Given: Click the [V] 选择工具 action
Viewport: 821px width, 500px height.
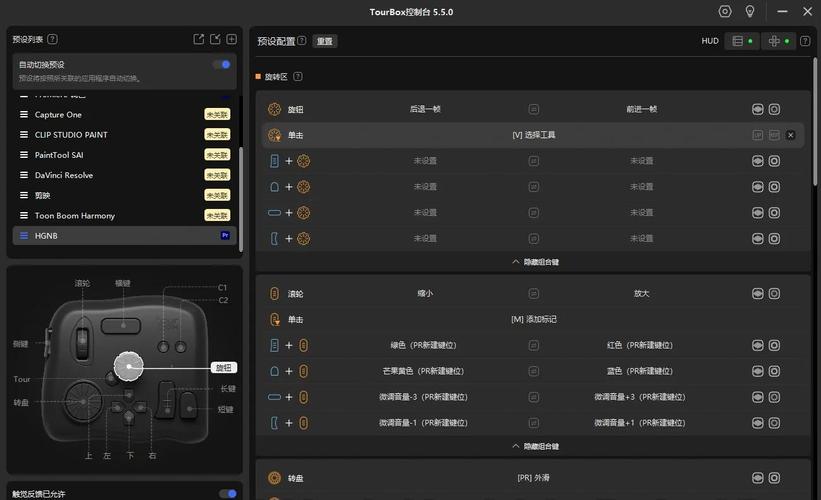Looking at the screenshot, I should pos(534,135).
